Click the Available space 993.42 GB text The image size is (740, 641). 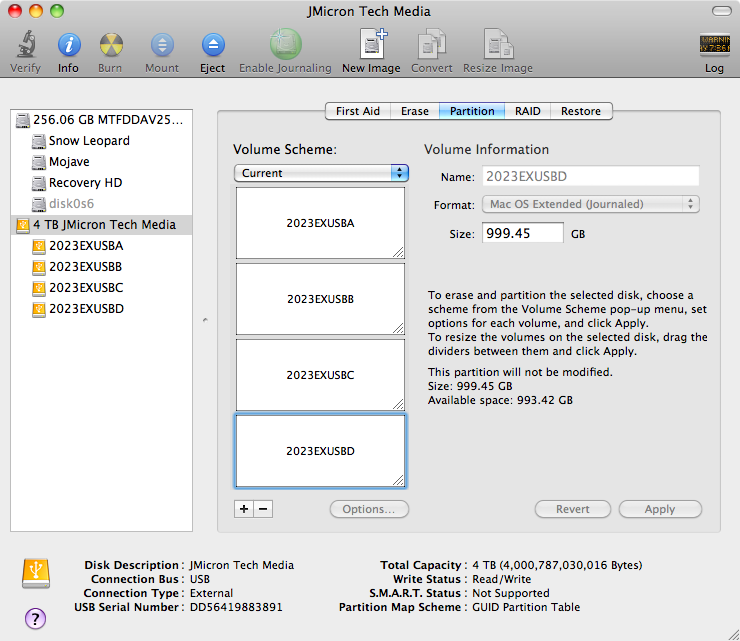[x=500, y=400]
